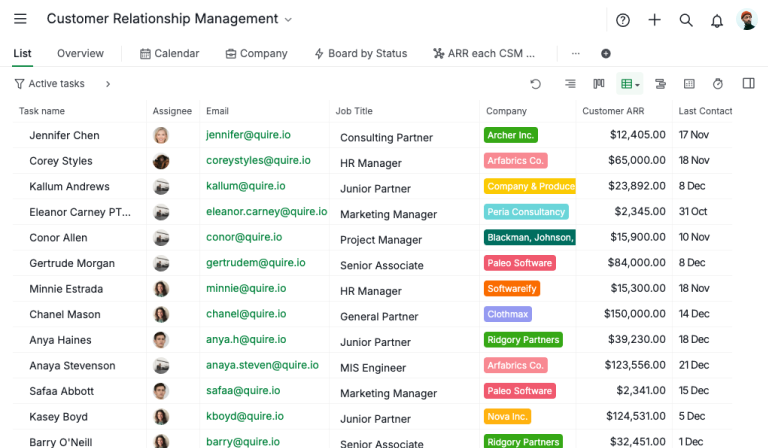This screenshot has height=448, width=768.
Task: Open the help question mark icon
Action: point(623,20)
